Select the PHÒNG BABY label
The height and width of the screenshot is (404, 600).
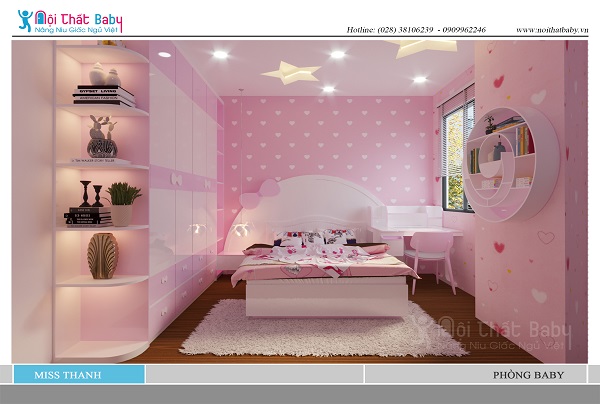[528, 375]
